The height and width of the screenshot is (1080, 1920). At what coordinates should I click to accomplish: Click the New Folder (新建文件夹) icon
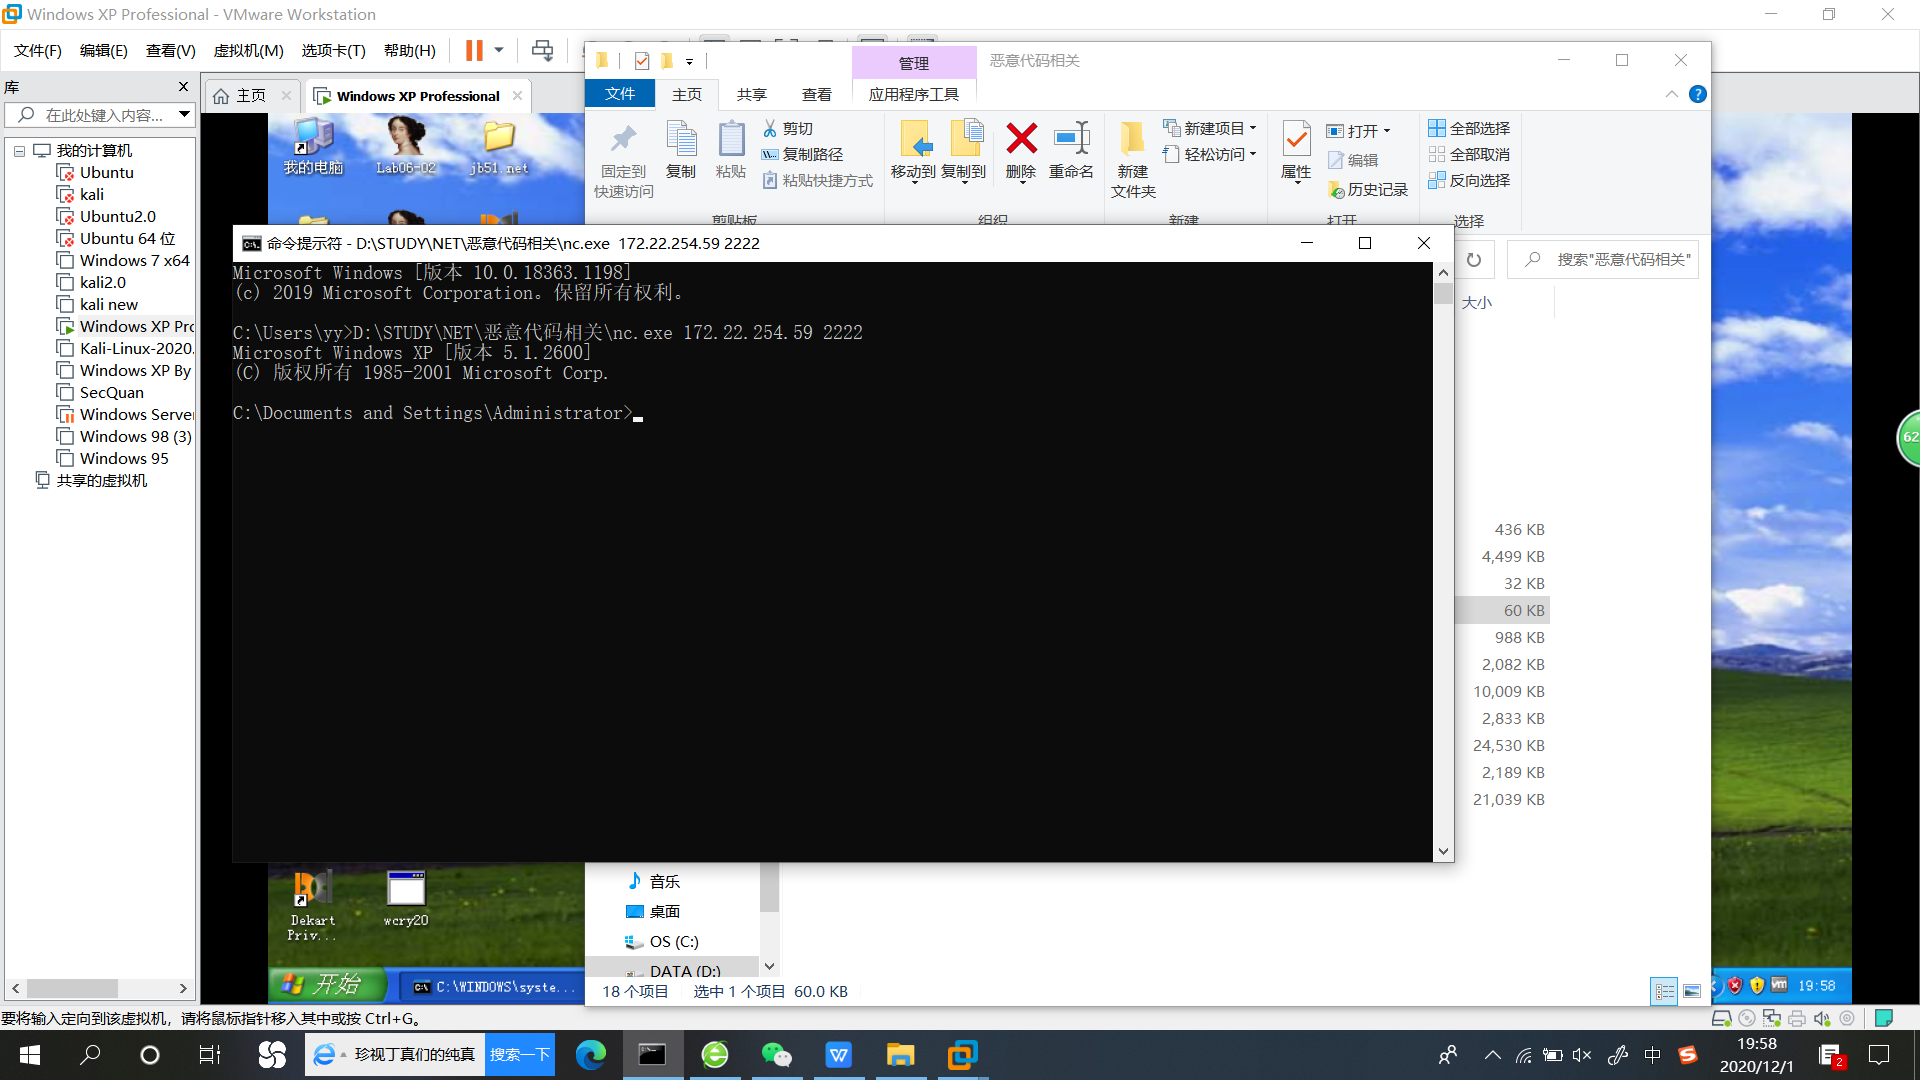[x=1132, y=140]
